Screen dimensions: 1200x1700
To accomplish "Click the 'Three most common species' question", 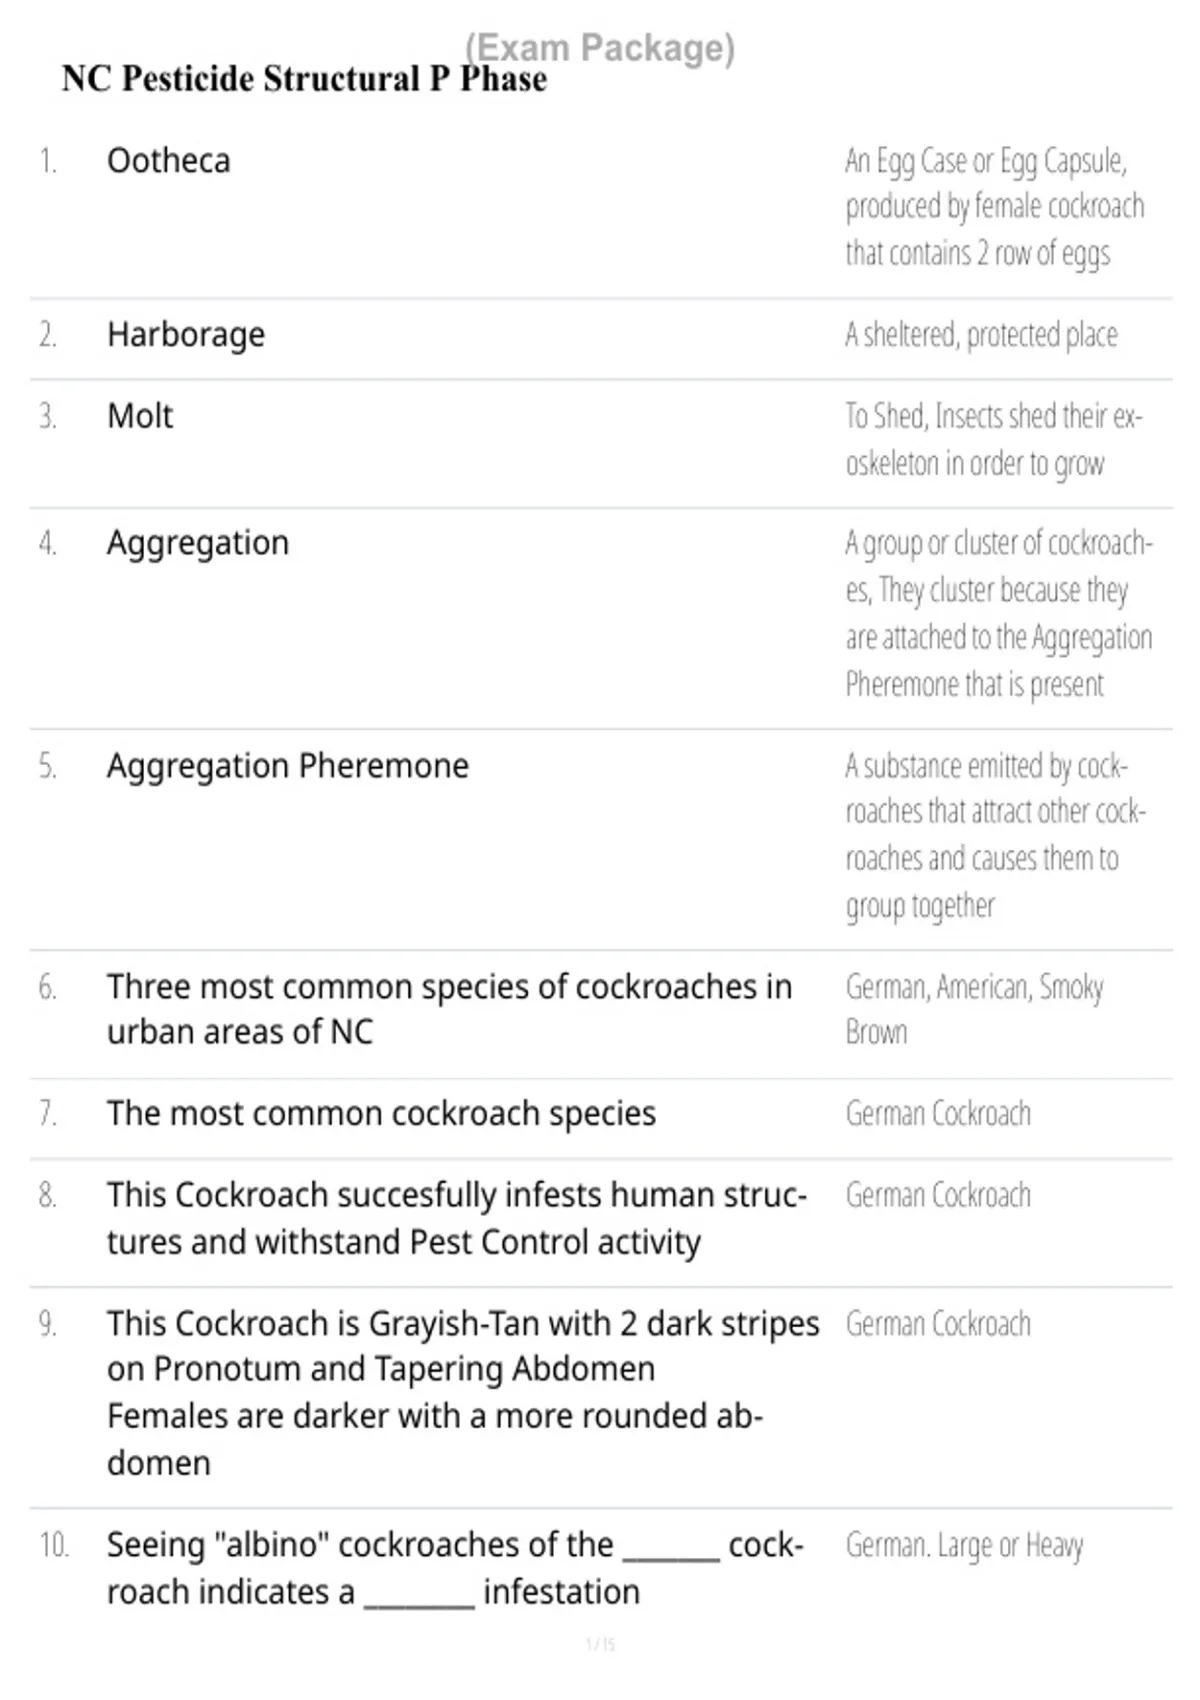I will tap(450, 1009).
